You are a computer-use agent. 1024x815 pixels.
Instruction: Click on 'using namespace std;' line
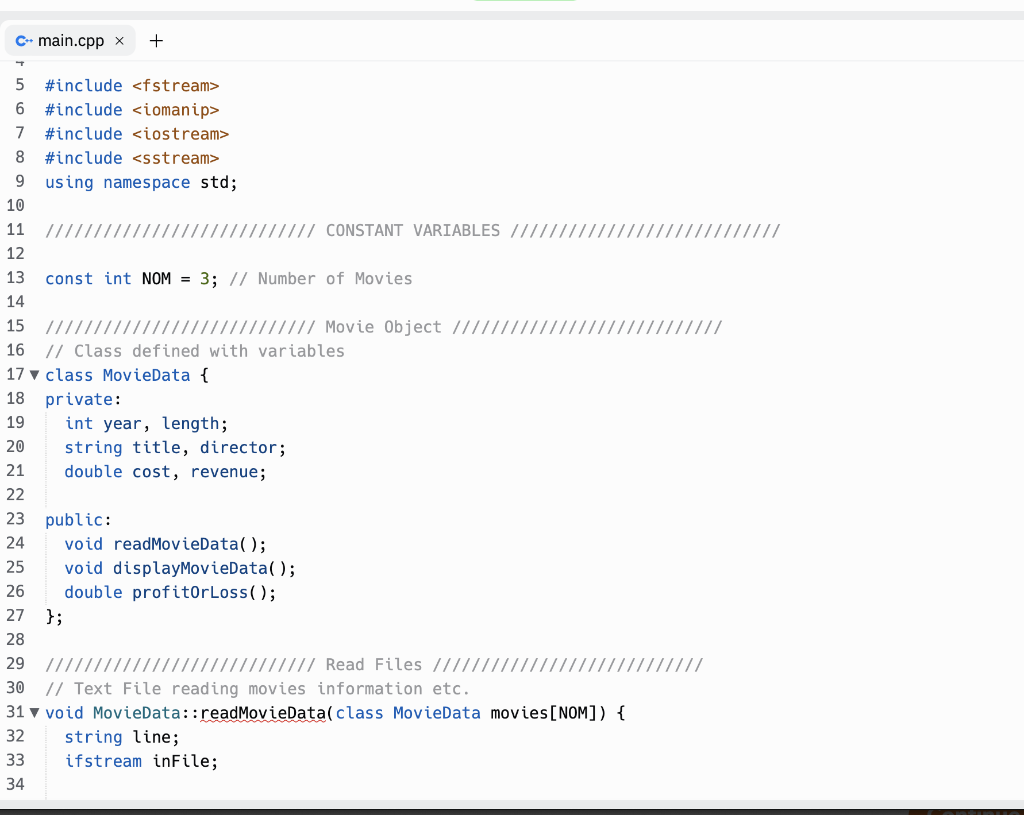[141, 182]
